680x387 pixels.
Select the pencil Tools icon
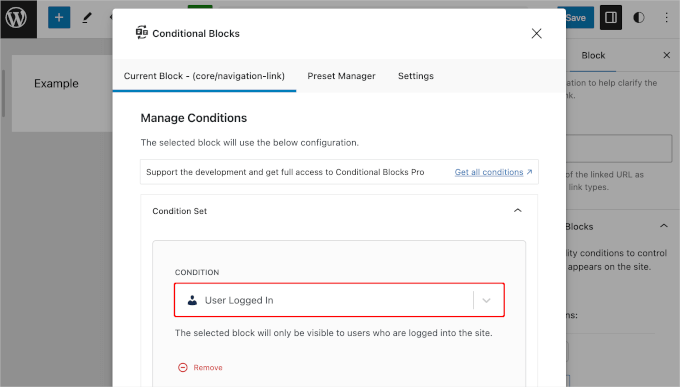click(87, 18)
